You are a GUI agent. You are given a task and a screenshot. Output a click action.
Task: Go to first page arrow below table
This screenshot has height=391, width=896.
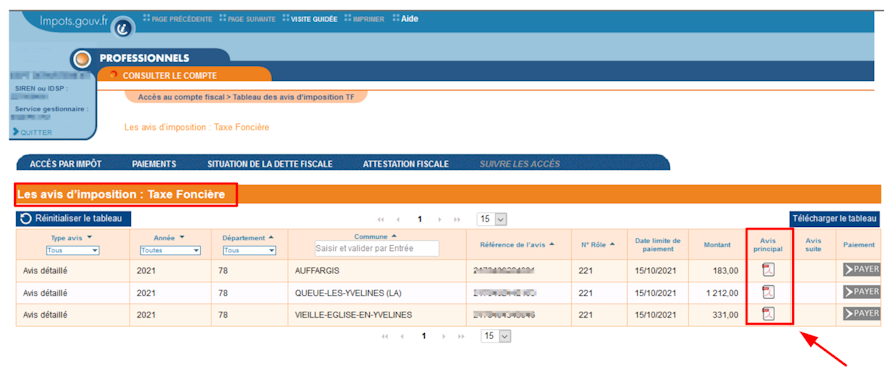(384, 336)
